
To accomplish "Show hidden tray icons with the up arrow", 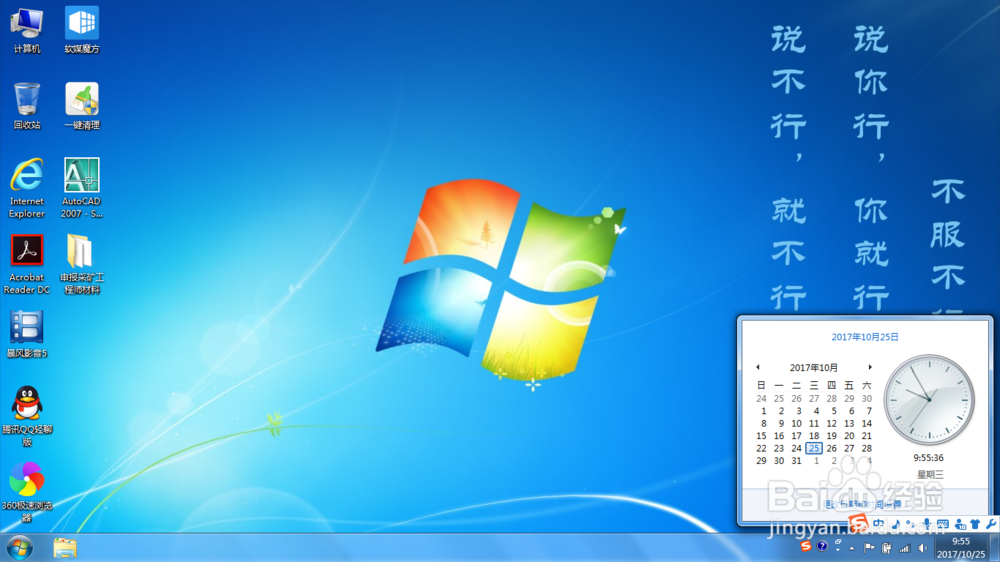I will click(852, 548).
